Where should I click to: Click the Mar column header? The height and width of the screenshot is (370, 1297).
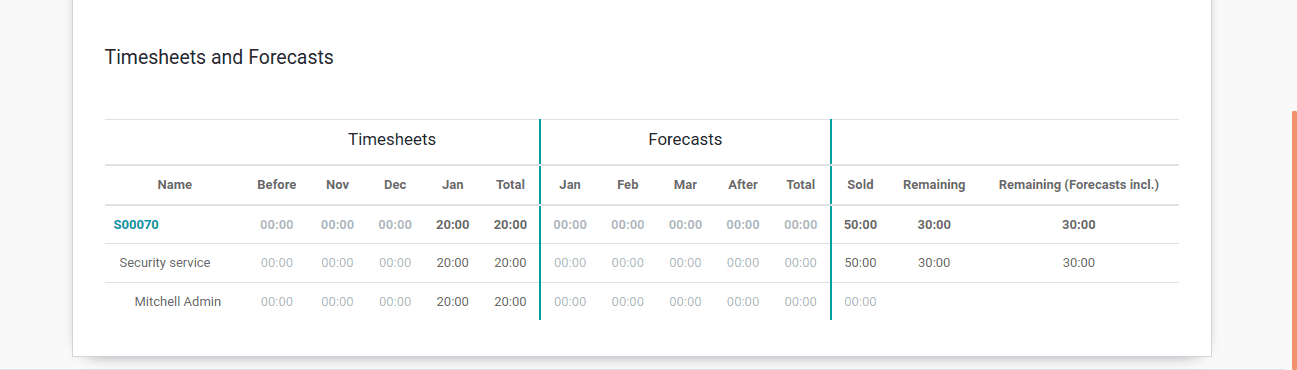pos(685,185)
